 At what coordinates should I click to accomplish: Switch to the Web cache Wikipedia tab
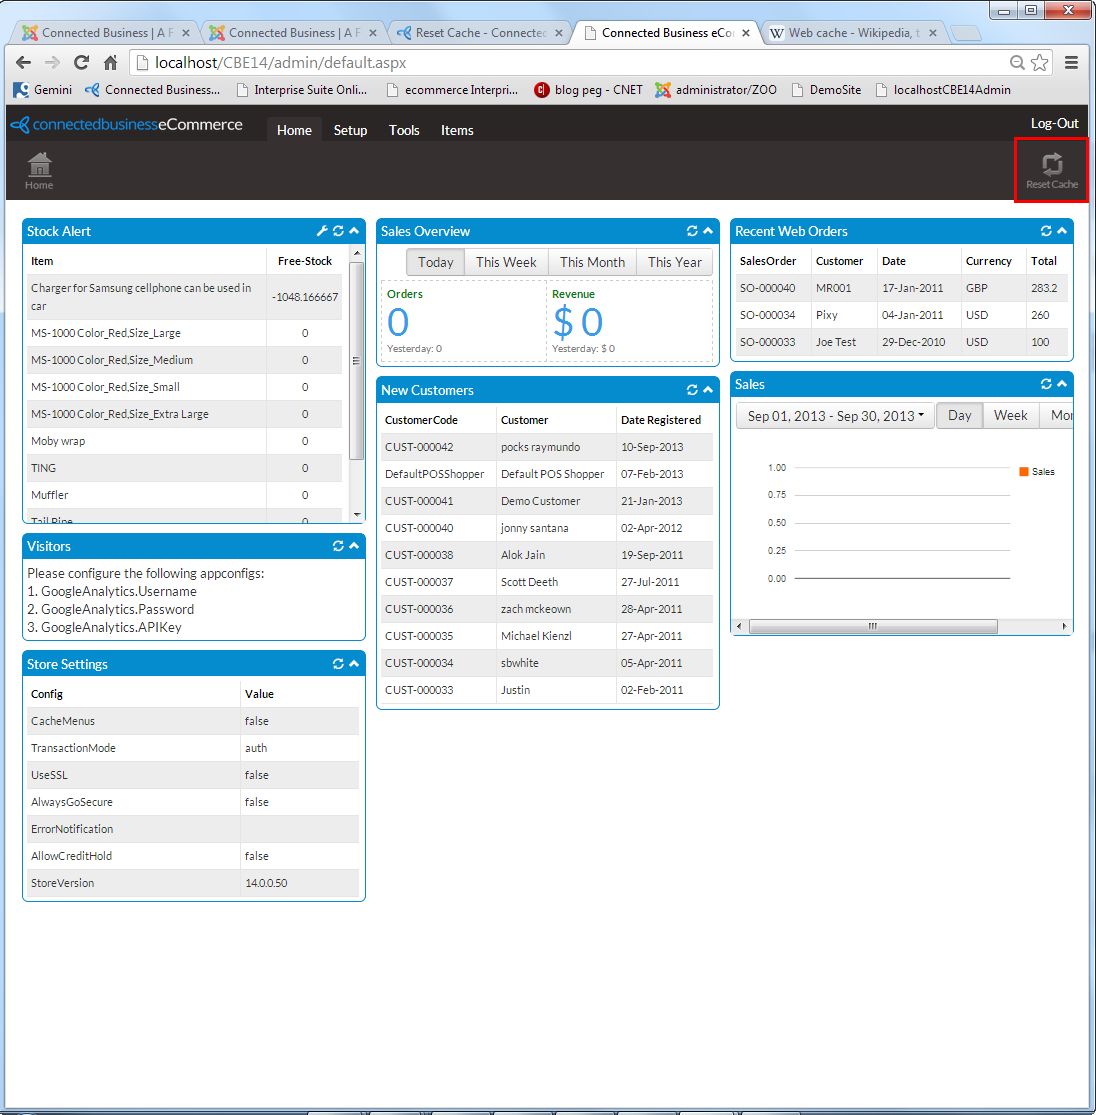pyautogui.click(x=850, y=33)
